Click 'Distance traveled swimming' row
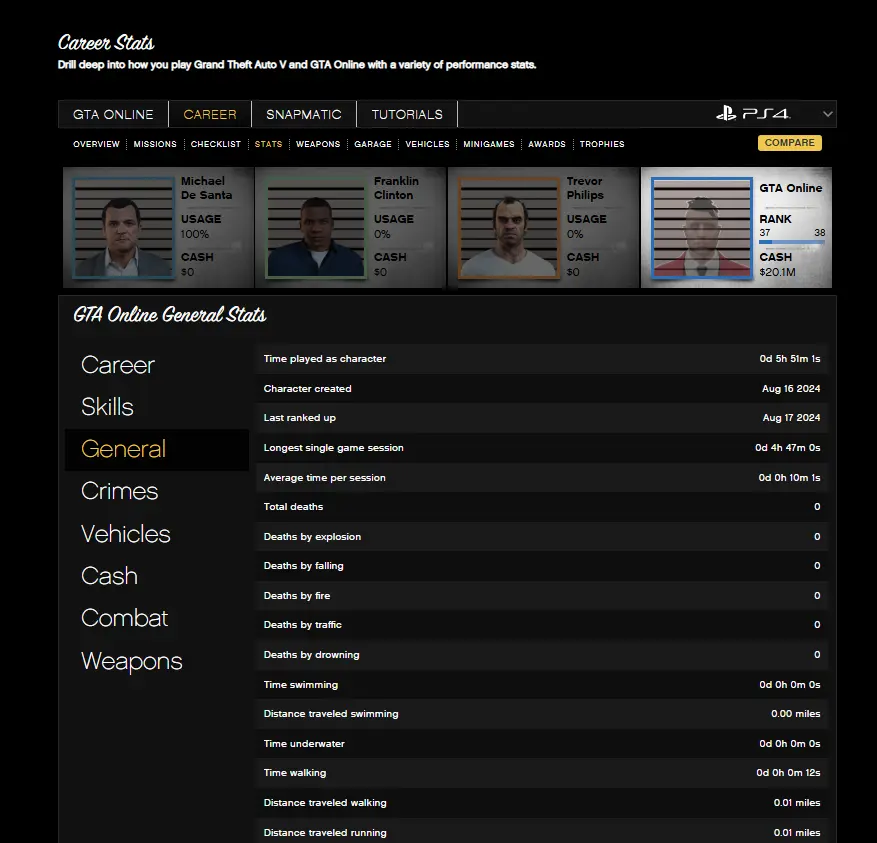Image resolution: width=877 pixels, height=843 pixels. click(541, 714)
